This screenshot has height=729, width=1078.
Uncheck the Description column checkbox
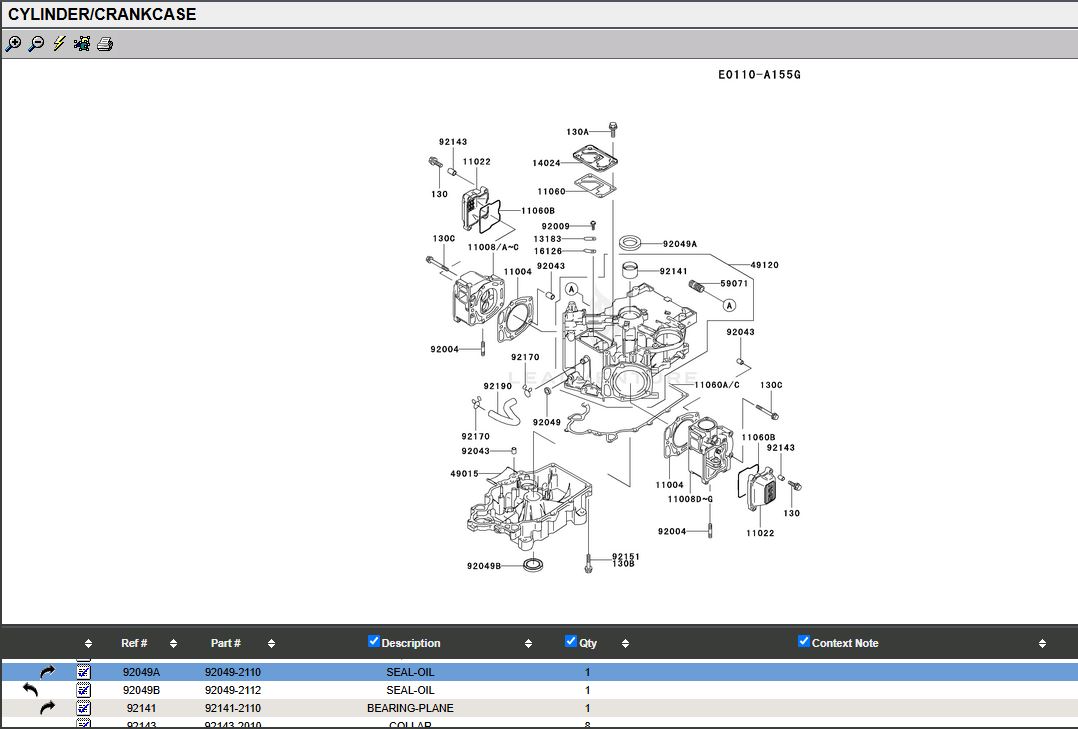tap(374, 642)
